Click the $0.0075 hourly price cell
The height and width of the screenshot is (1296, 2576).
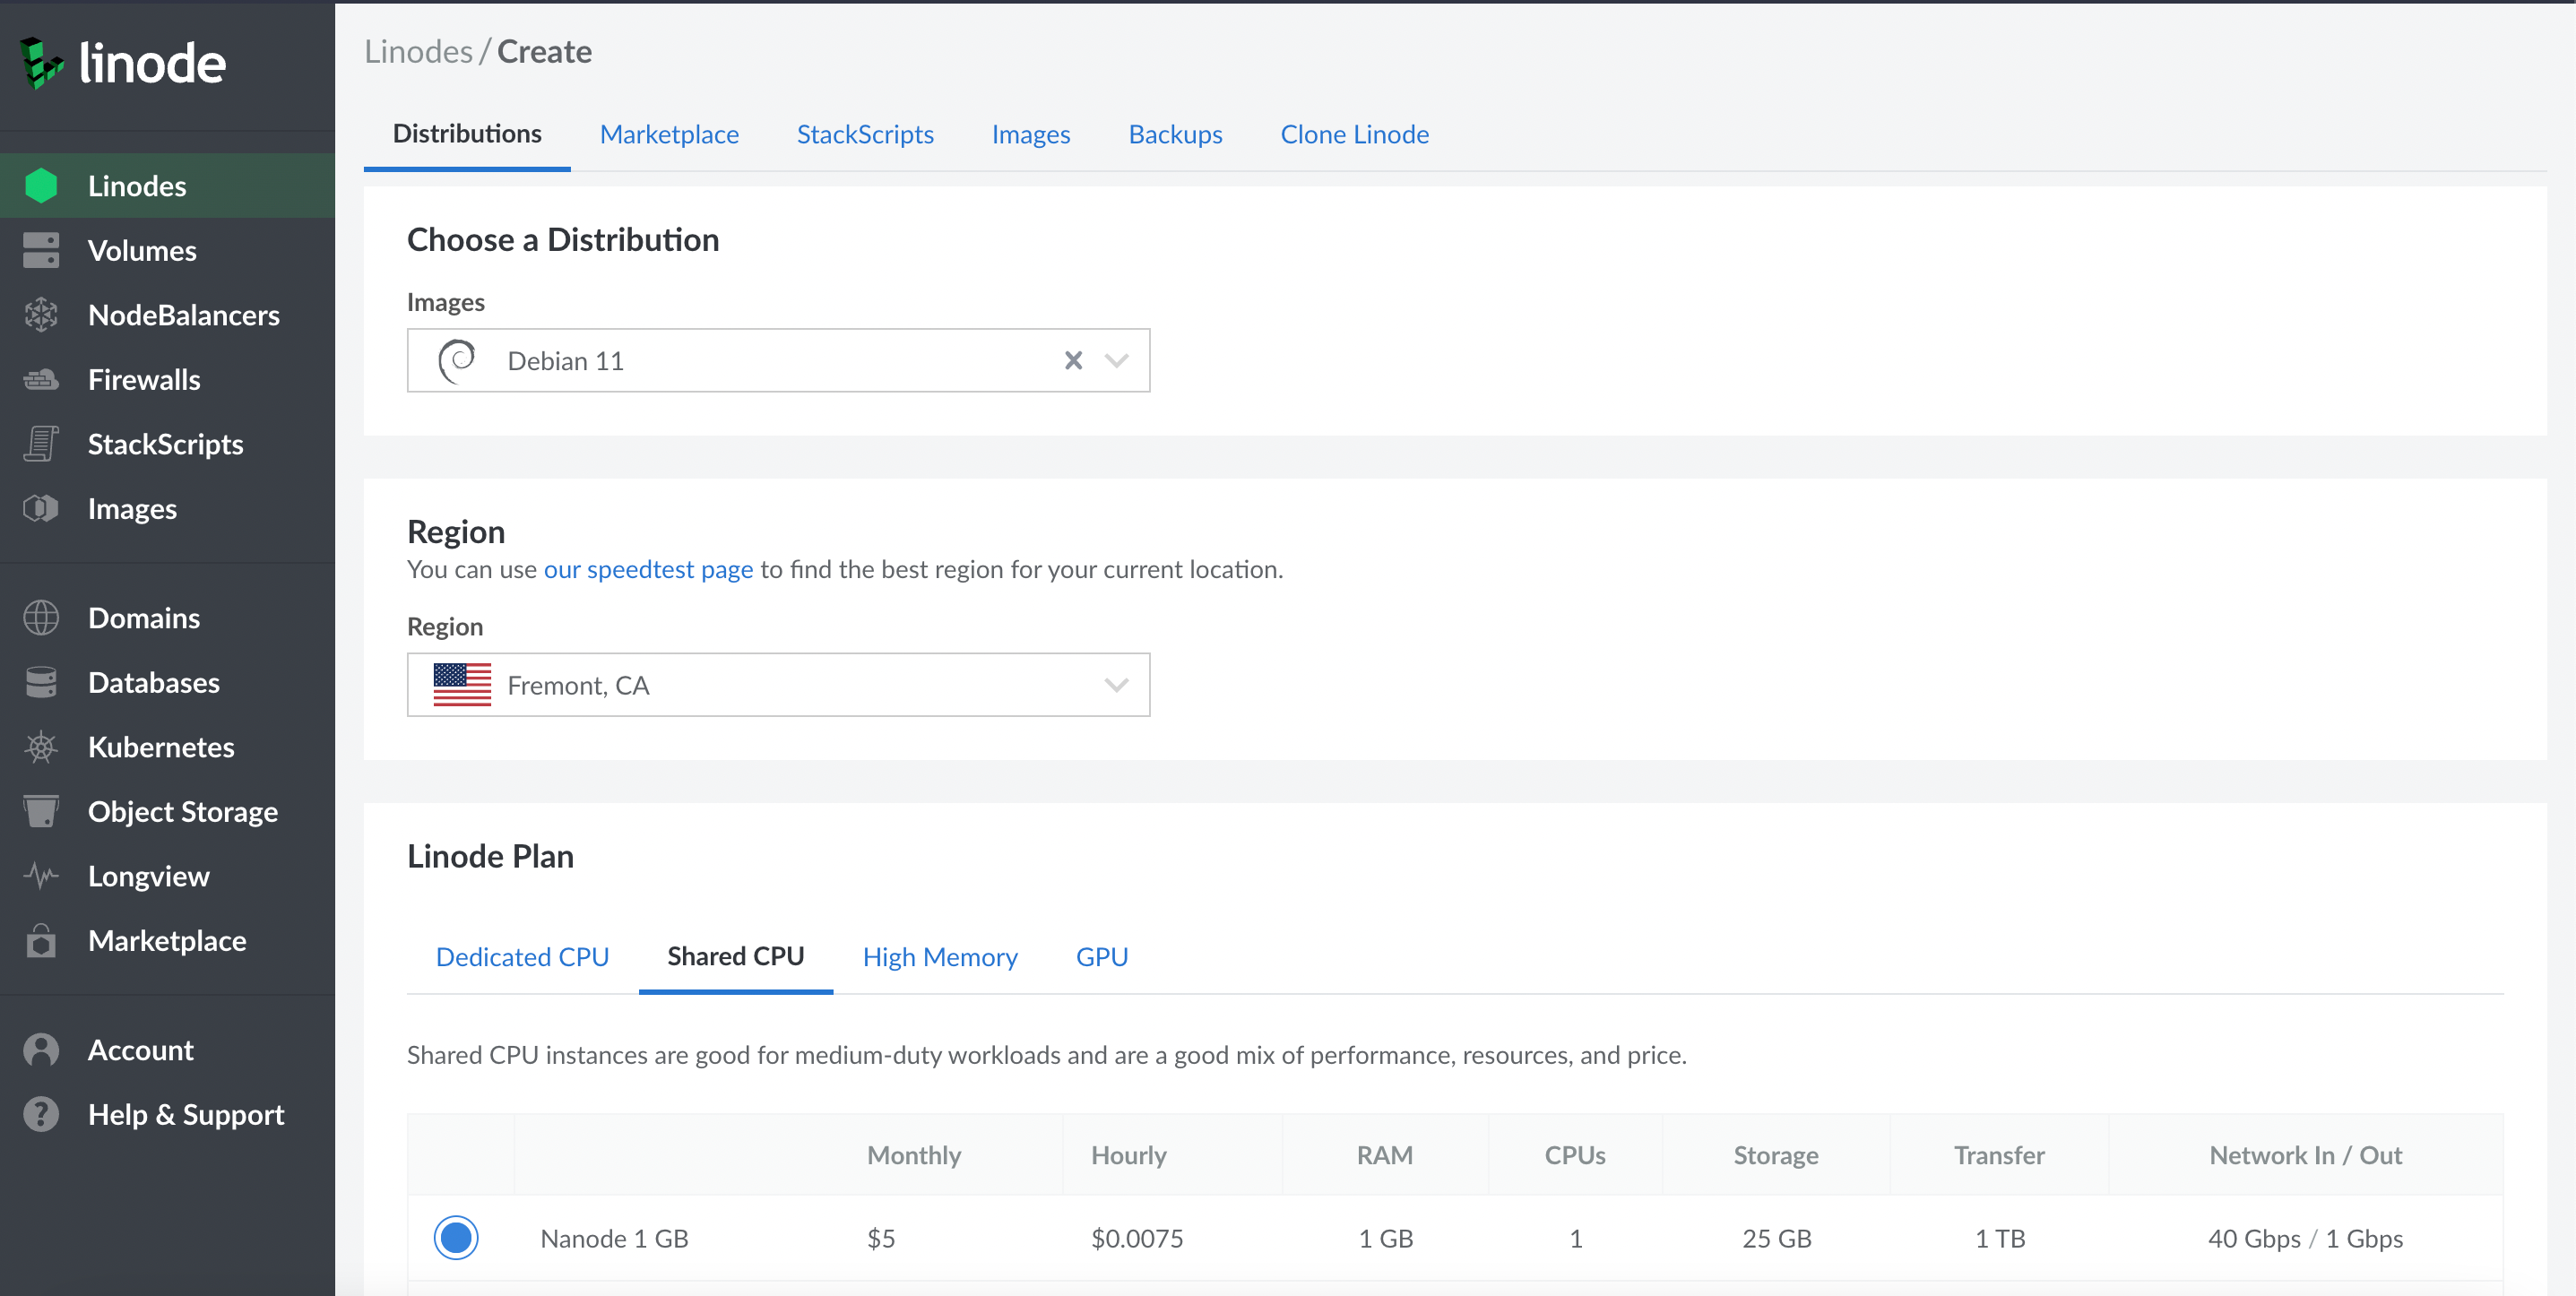click(x=1137, y=1238)
